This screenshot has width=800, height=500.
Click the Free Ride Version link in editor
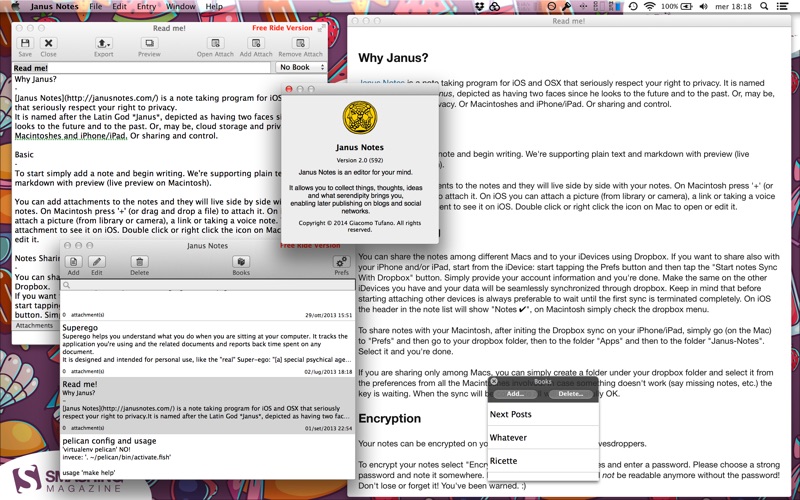coord(282,28)
